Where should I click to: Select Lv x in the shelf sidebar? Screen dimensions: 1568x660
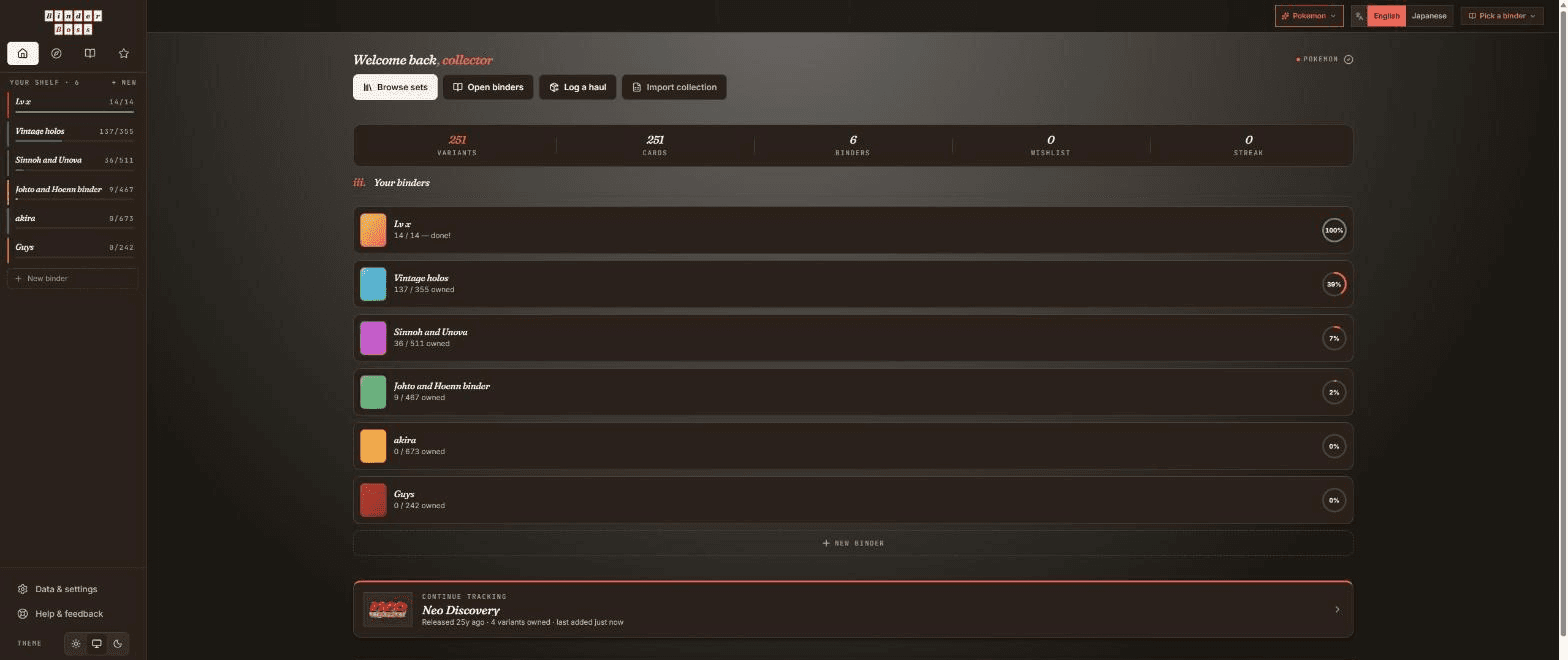tap(73, 103)
